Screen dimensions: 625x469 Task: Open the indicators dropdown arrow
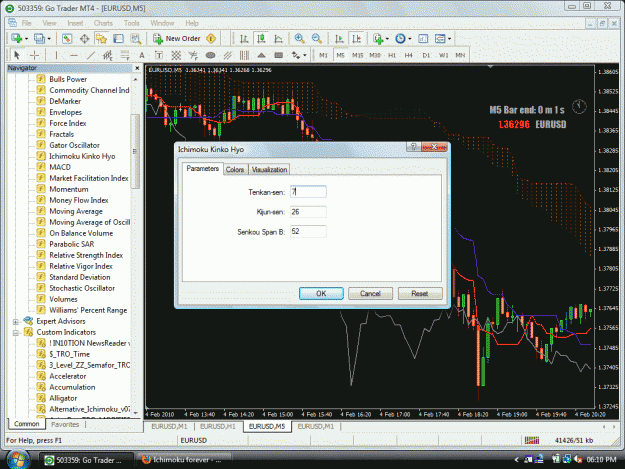[387, 39]
